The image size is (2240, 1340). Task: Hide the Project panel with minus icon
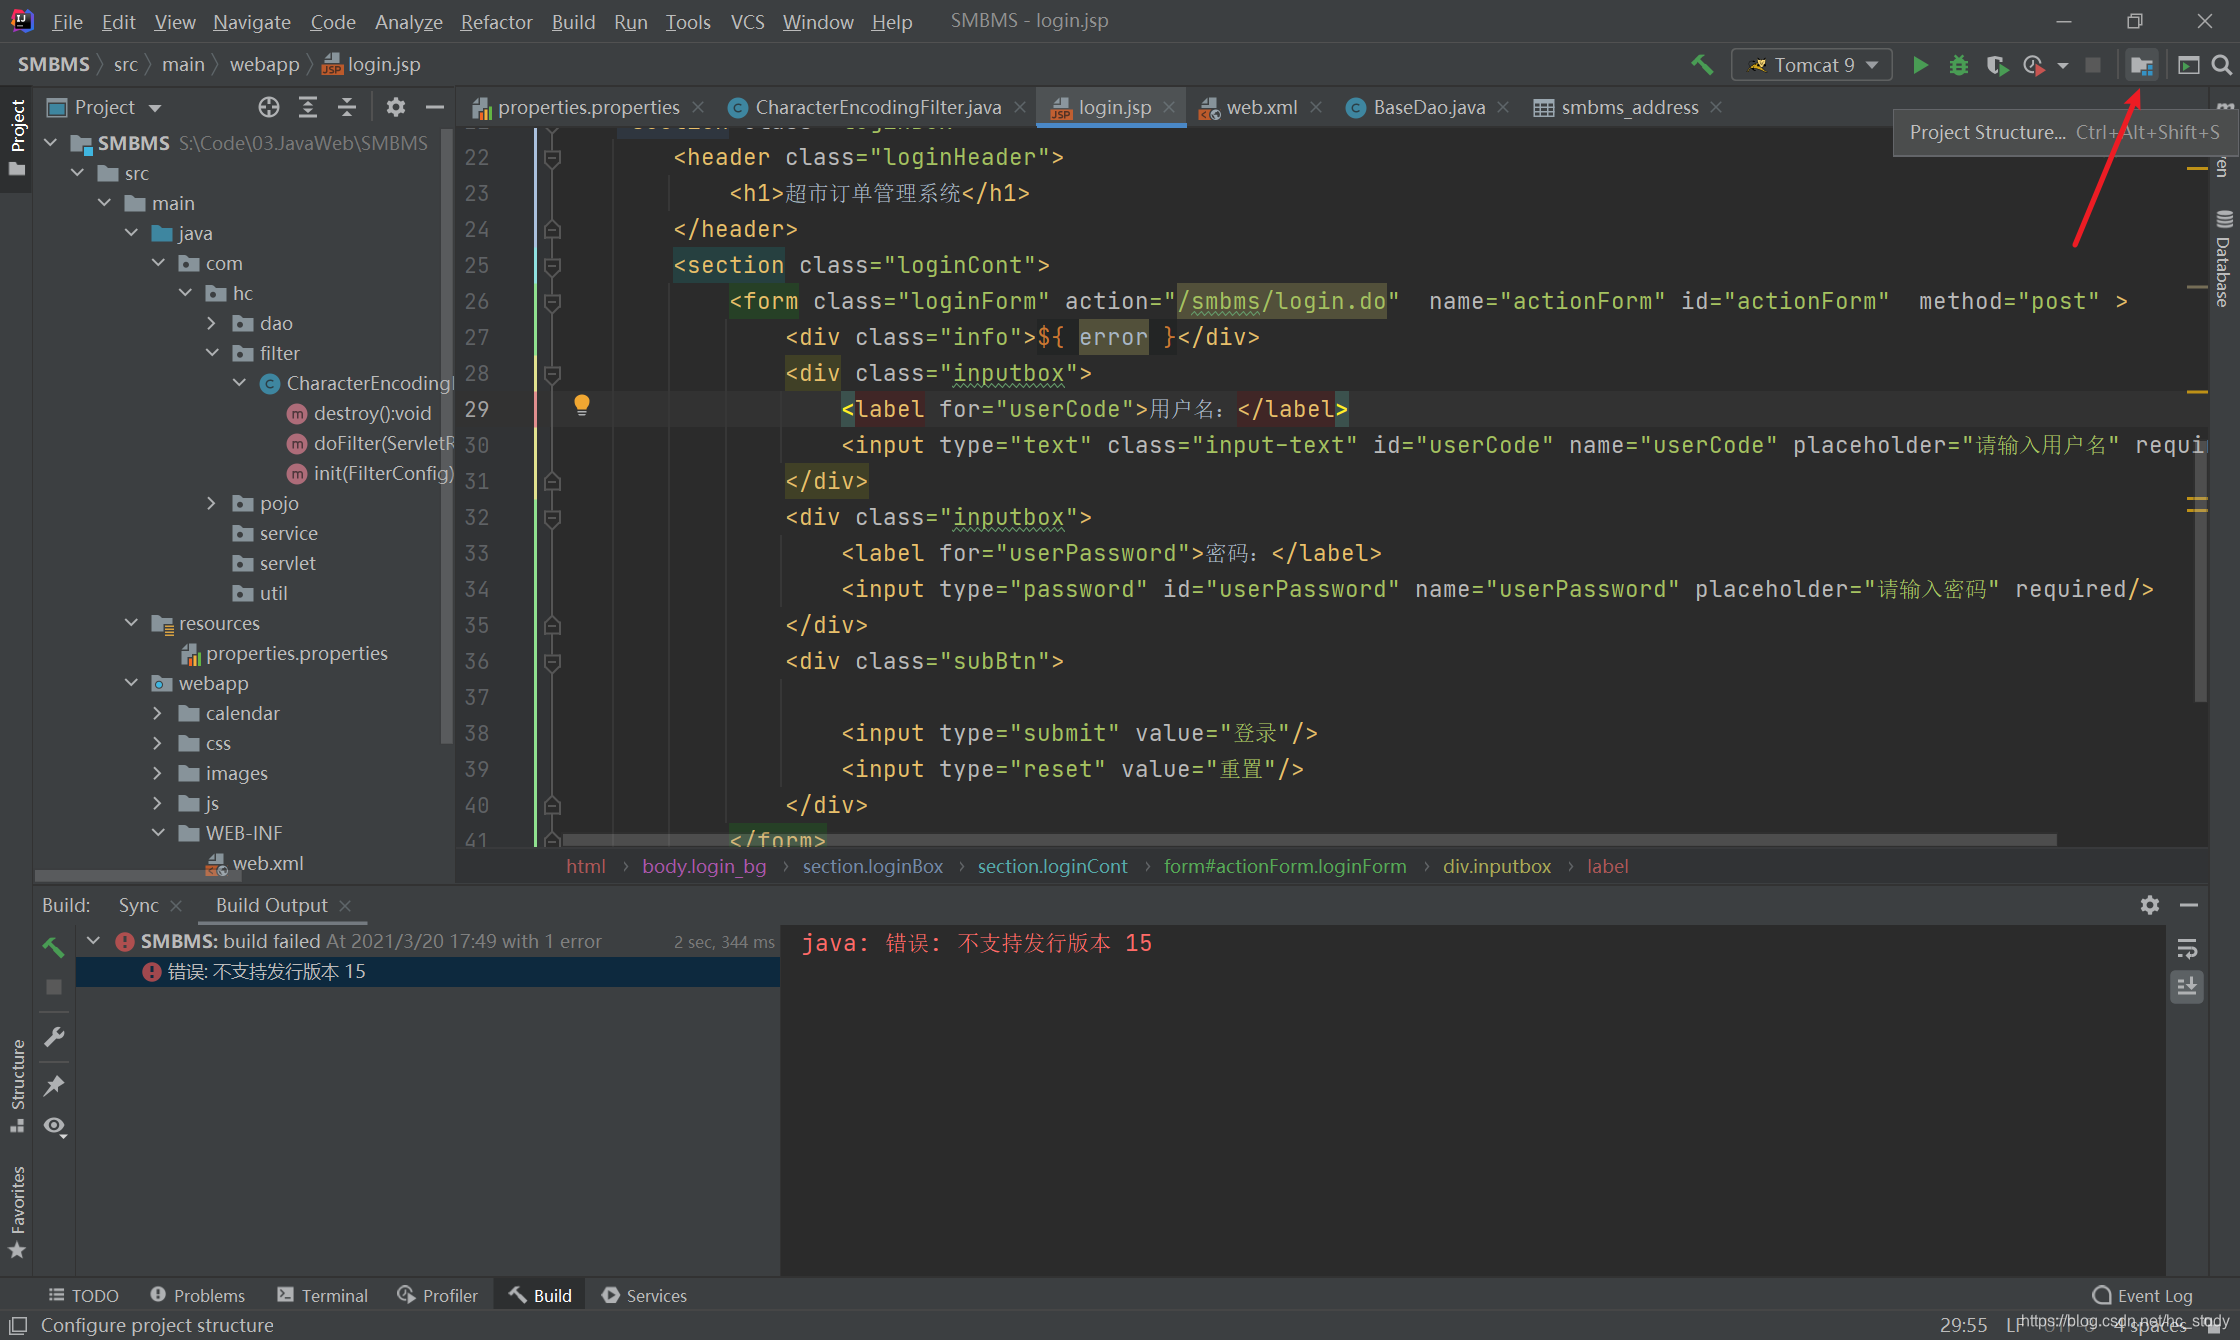(x=434, y=107)
